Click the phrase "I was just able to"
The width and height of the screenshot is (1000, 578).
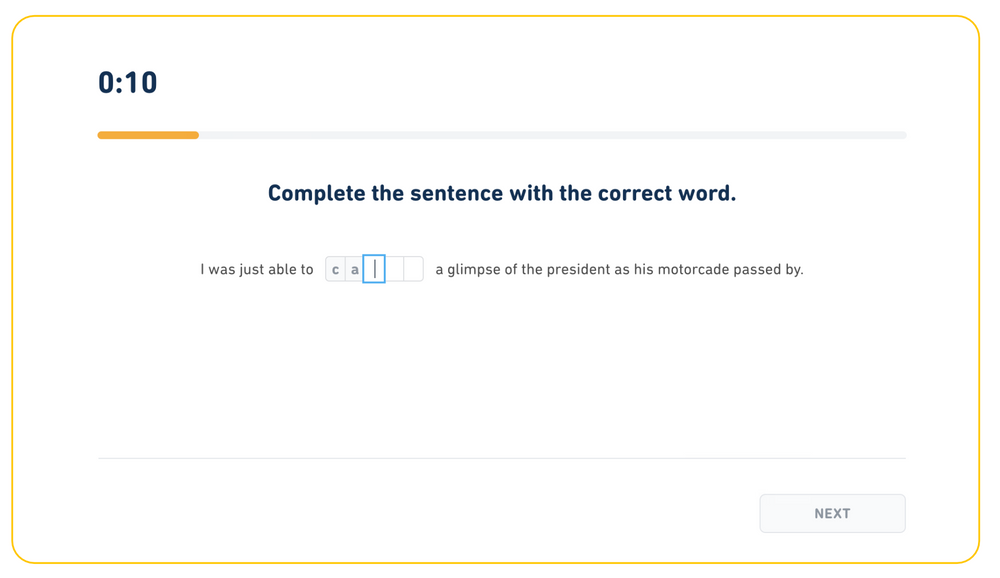(257, 269)
